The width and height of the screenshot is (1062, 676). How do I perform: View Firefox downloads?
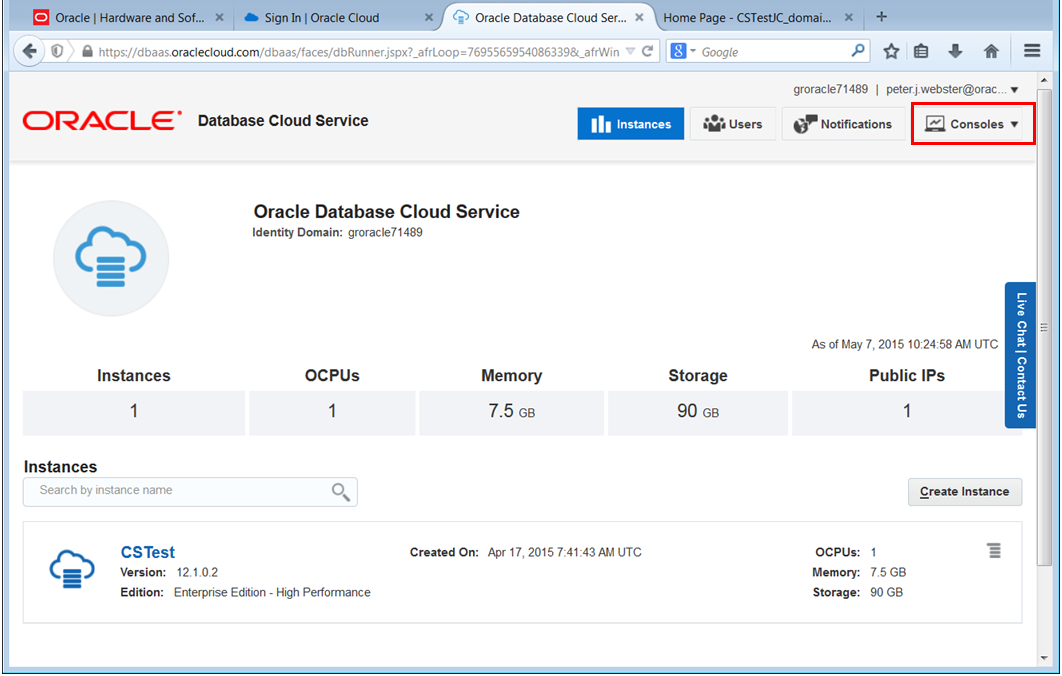pyautogui.click(x=955, y=50)
